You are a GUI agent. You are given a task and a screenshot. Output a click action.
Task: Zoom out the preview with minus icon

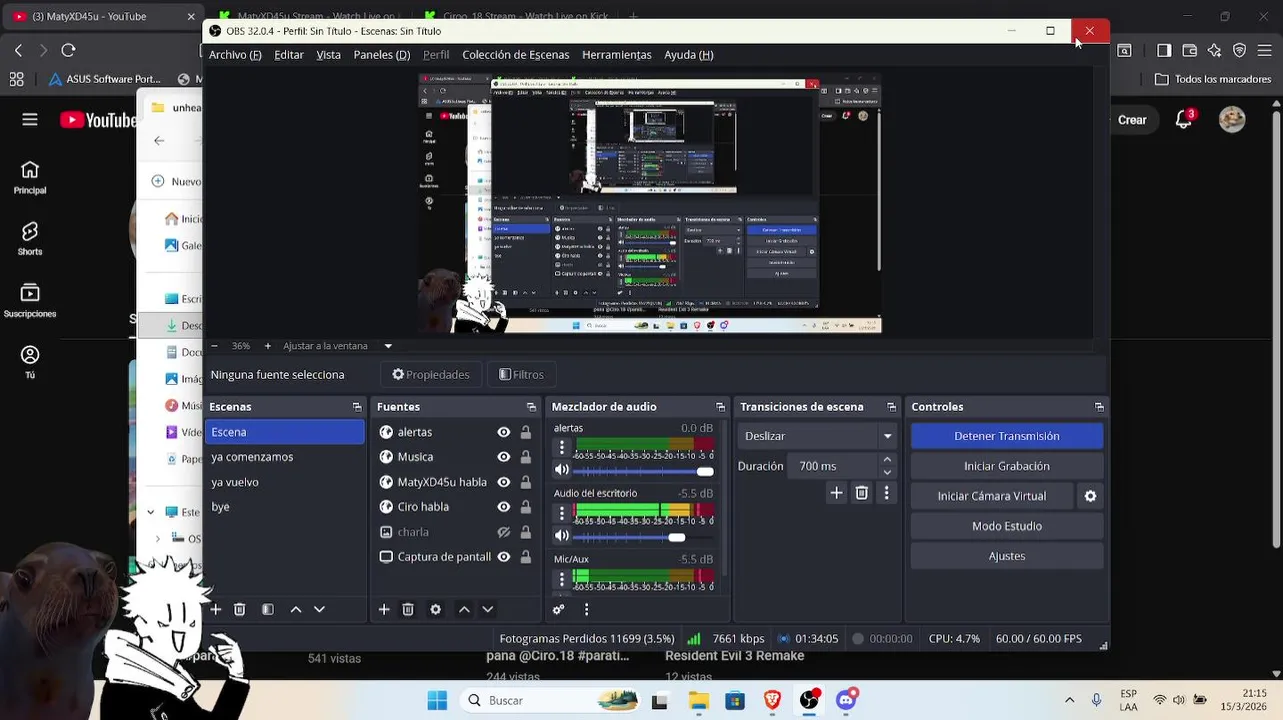pyautogui.click(x=214, y=346)
